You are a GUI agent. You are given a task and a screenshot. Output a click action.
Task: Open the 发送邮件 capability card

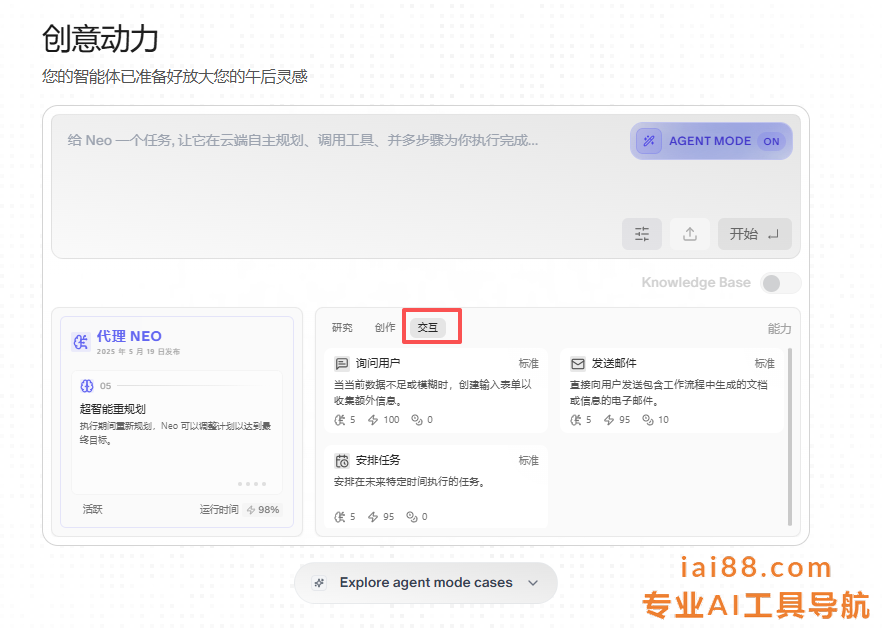coord(672,390)
